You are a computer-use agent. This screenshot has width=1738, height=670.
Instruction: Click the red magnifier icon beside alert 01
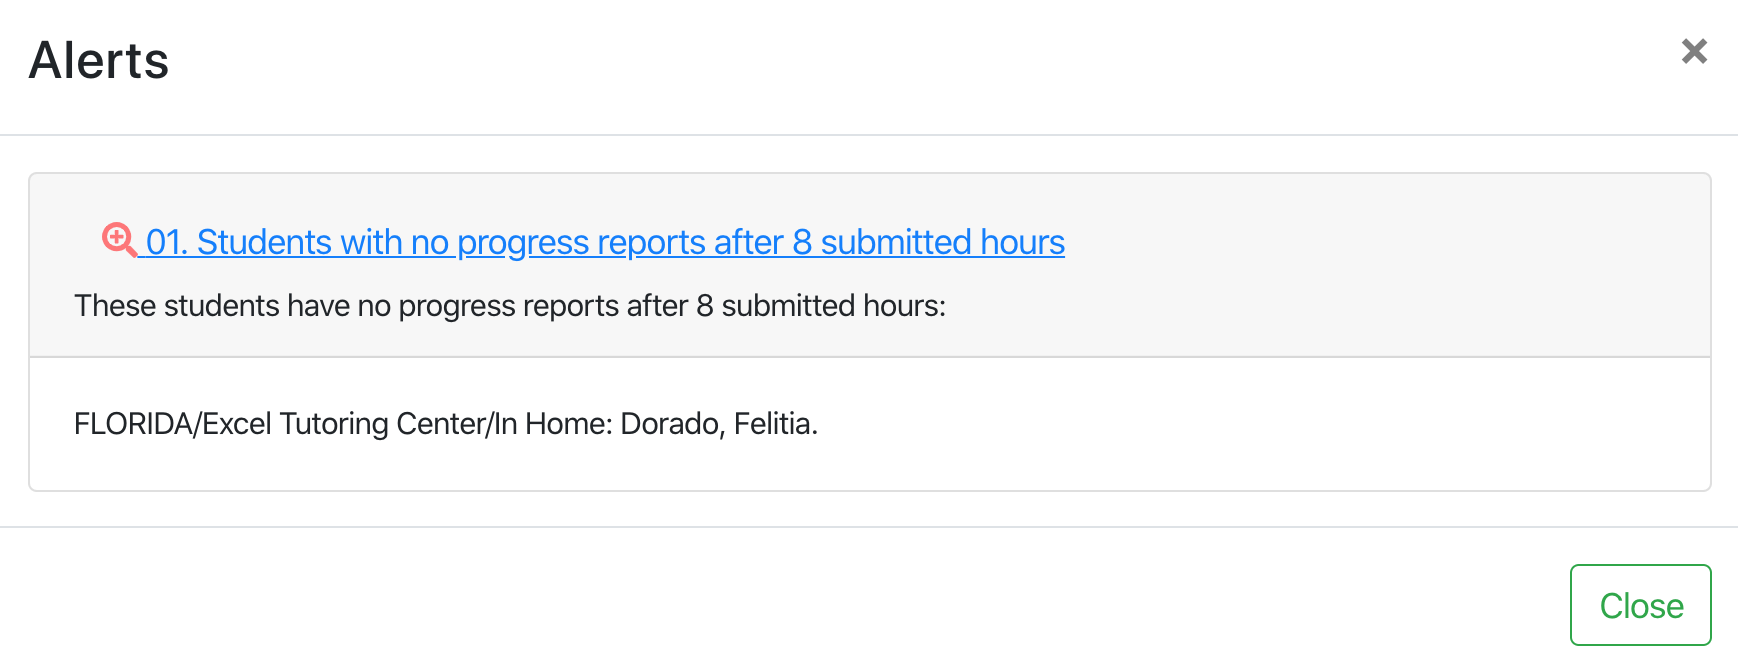pyautogui.click(x=119, y=240)
